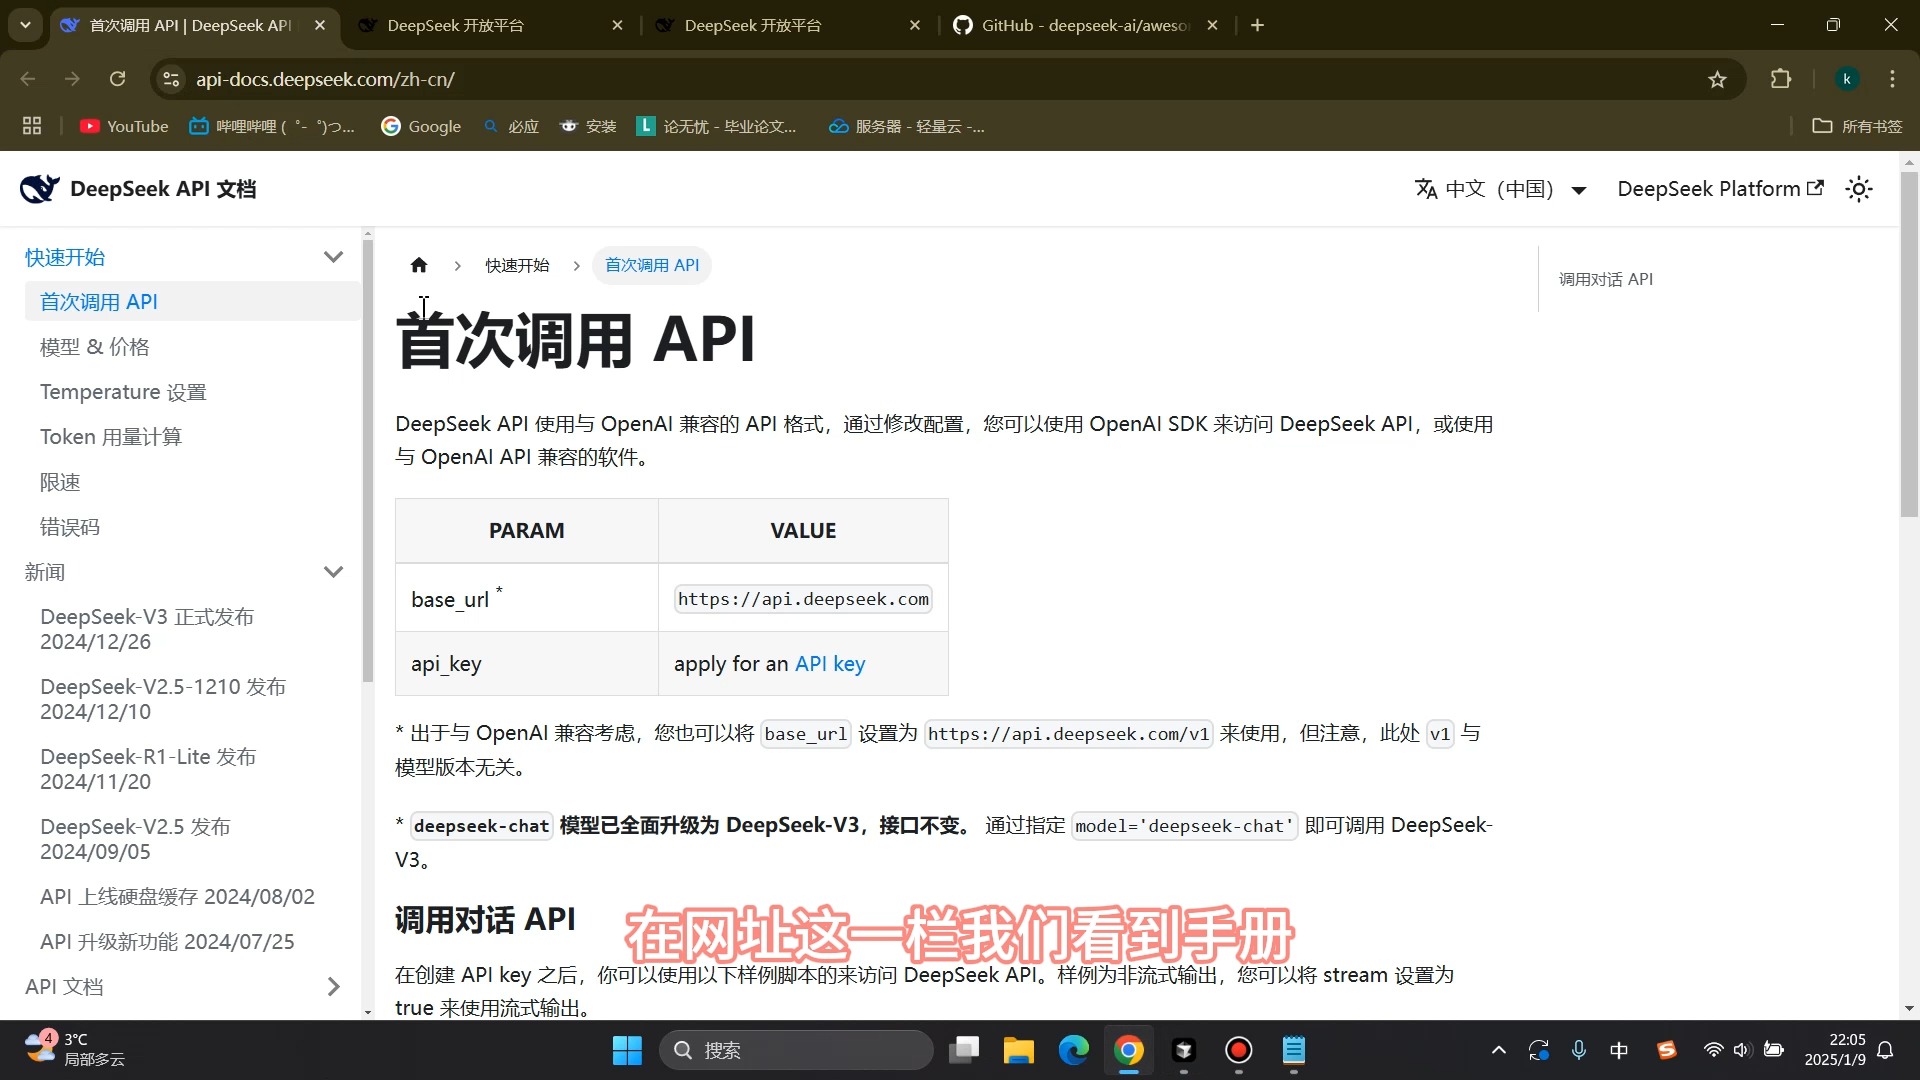Click the page vertical scrollbar thumb
This screenshot has width=1920, height=1080.
1909,345
